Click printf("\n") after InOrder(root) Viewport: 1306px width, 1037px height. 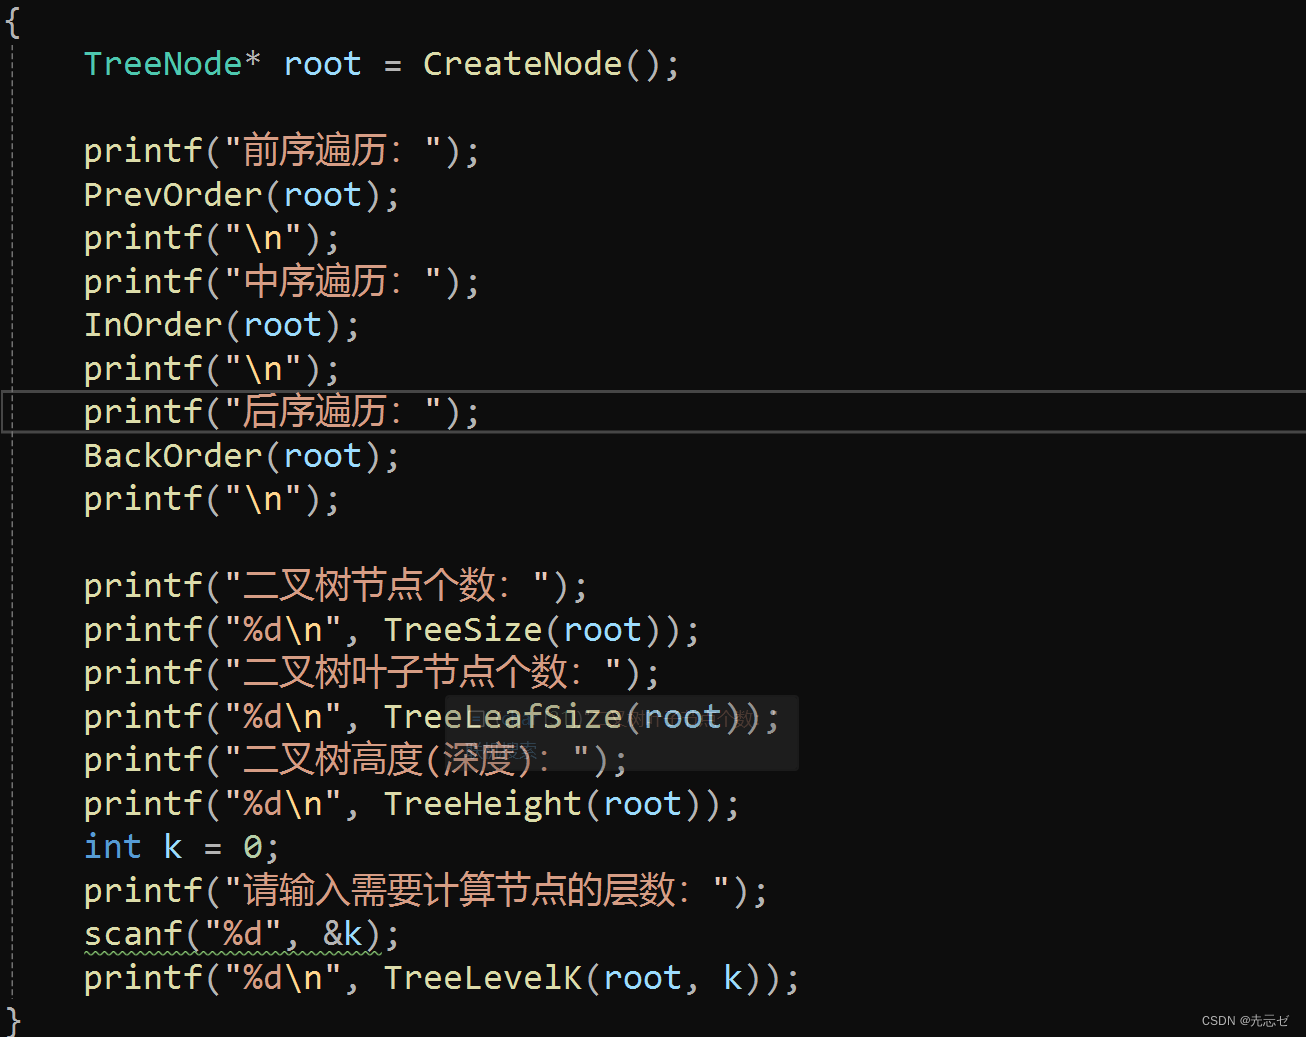tap(211, 369)
